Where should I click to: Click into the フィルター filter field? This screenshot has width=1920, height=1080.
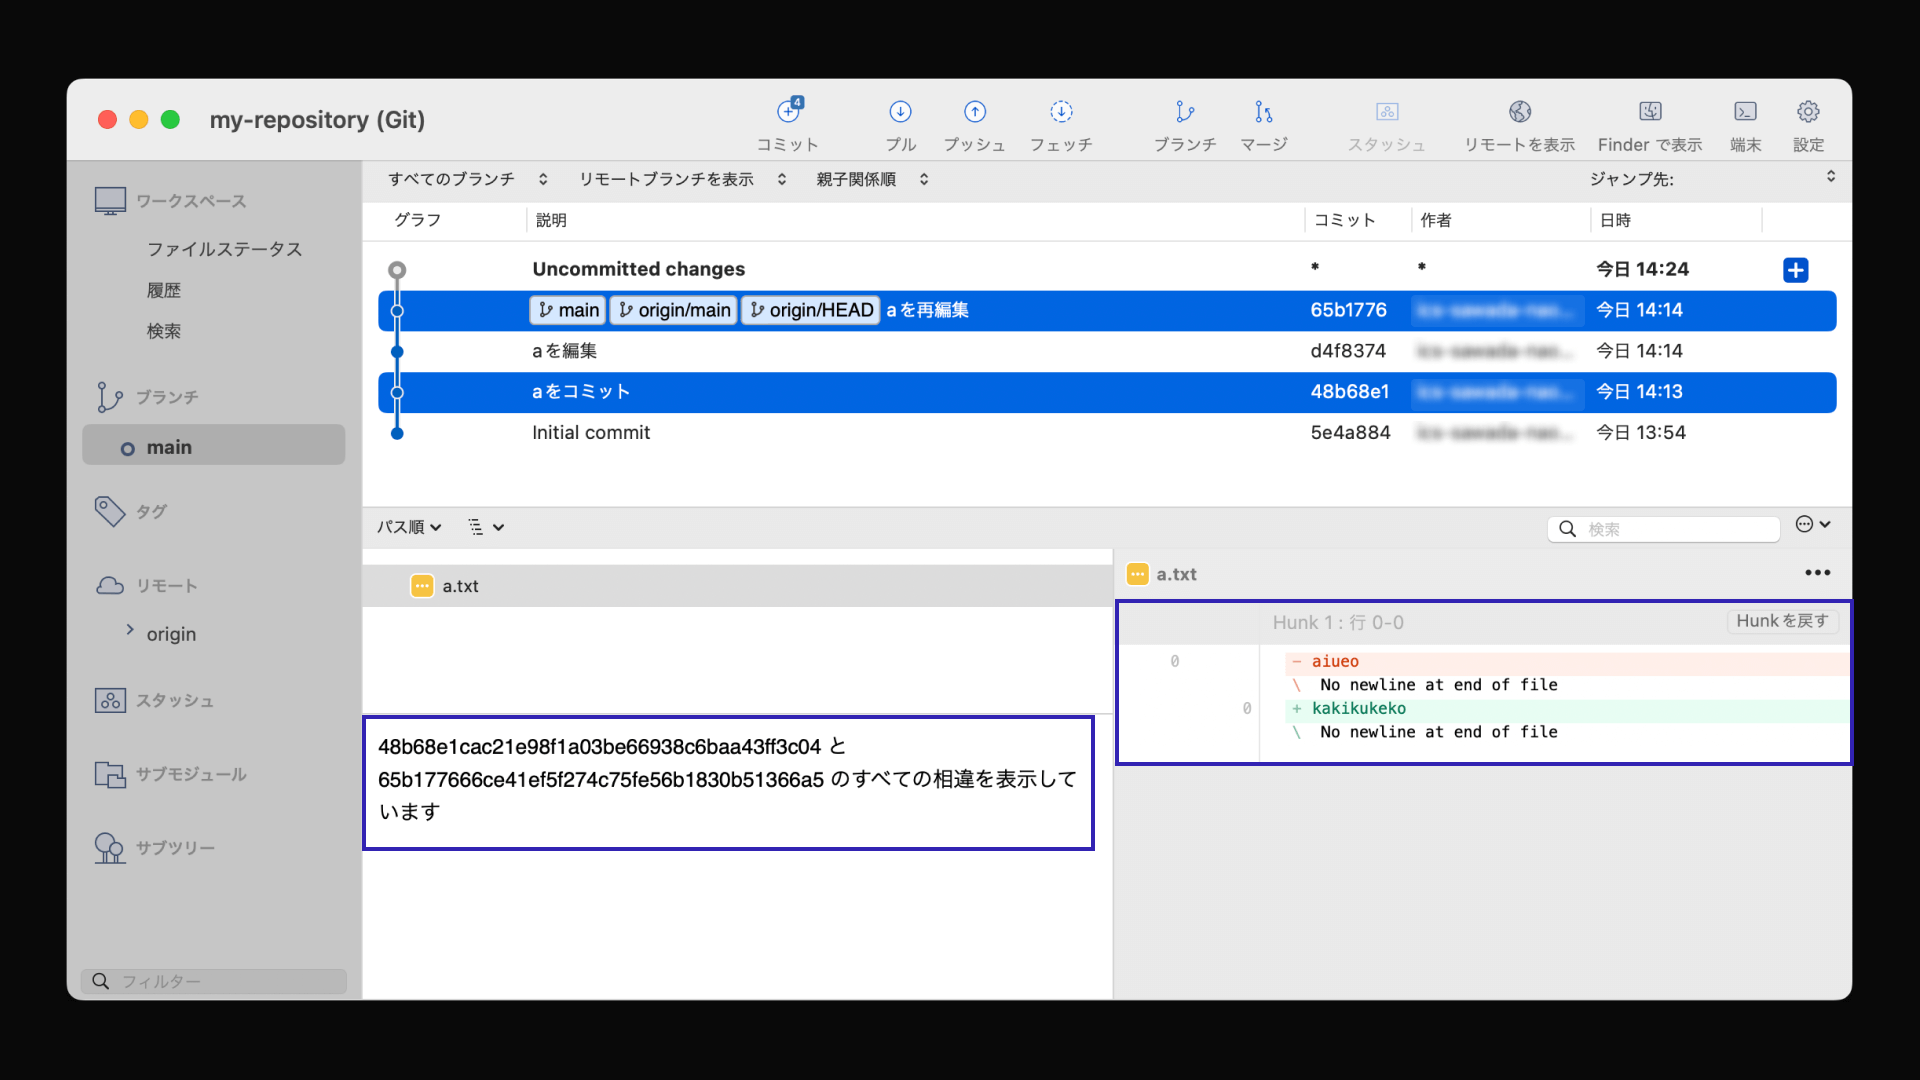point(214,981)
